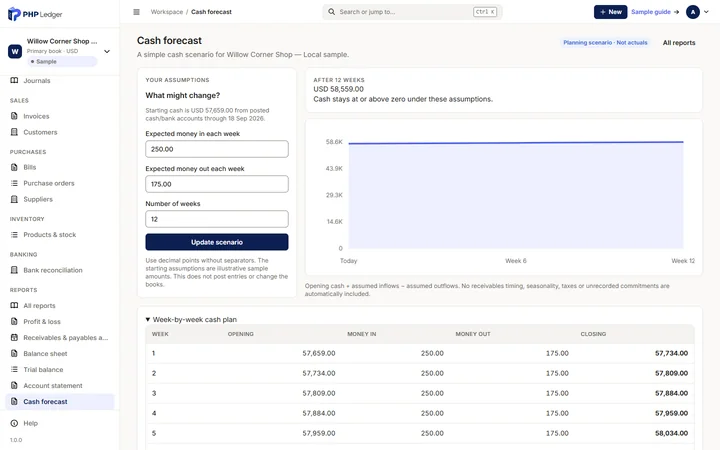Click the 57,809.00 opening value in week 3
Image resolution: width=720 pixels, height=450 pixels.
[x=319, y=393]
